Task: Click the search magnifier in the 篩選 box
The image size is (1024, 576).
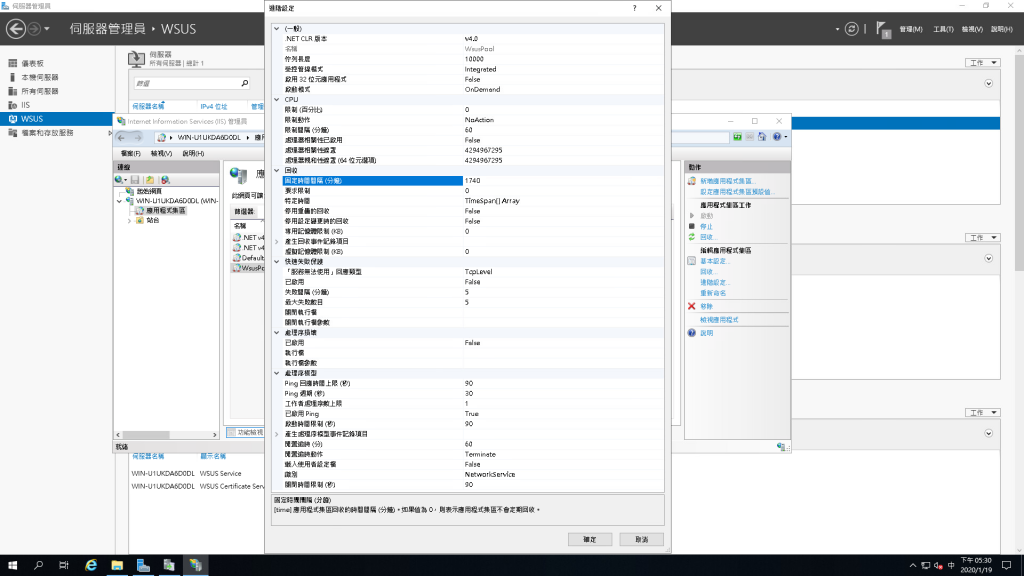Action: click(244, 83)
